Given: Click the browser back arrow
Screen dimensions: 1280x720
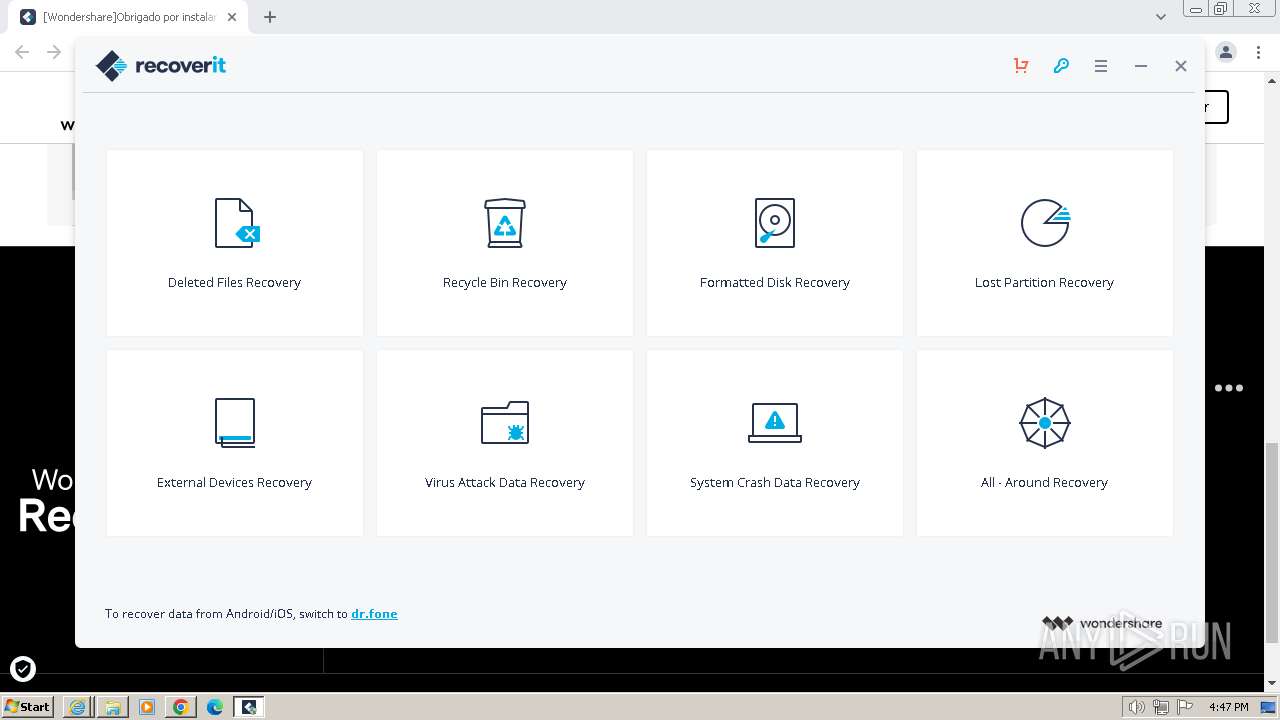Looking at the screenshot, I should 22,52.
